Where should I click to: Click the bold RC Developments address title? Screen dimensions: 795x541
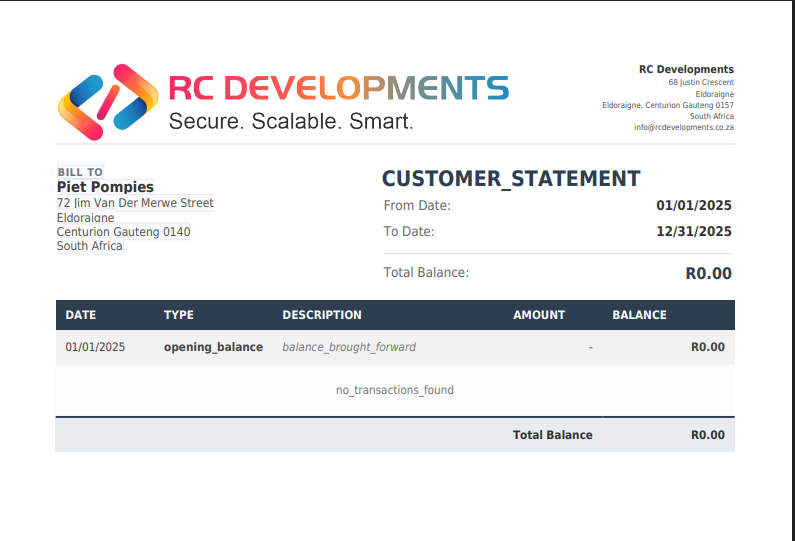click(x=686, y=69)
